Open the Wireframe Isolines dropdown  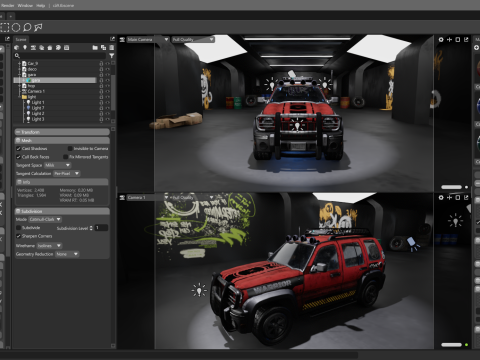coord(49,246)
